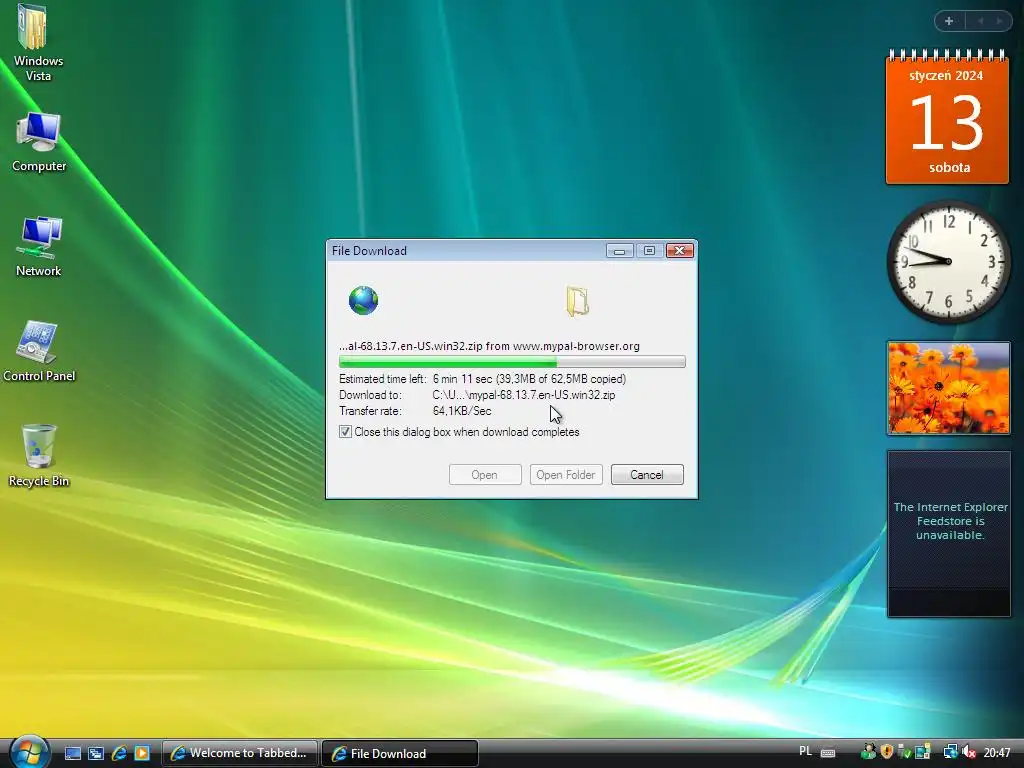Open the Windows Vista folder on desktop
Image resolution: width=1024 pixels, height=768 pixels.
[x=37, y=42]
